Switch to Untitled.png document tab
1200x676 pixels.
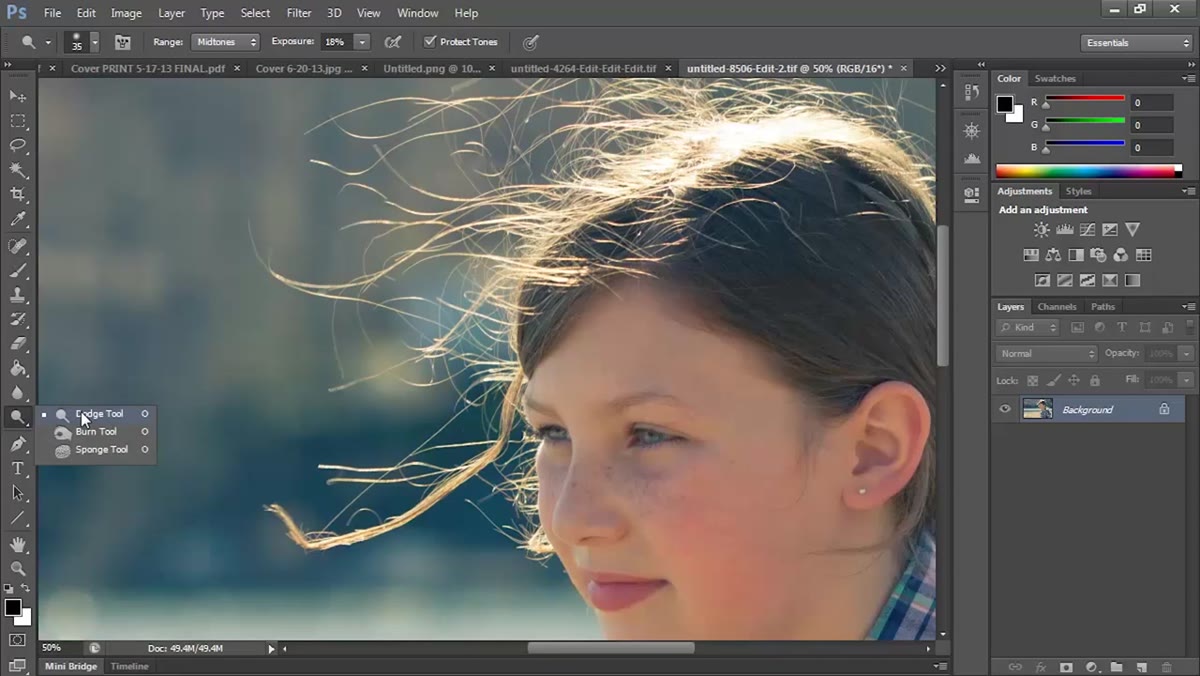[432, 68]
